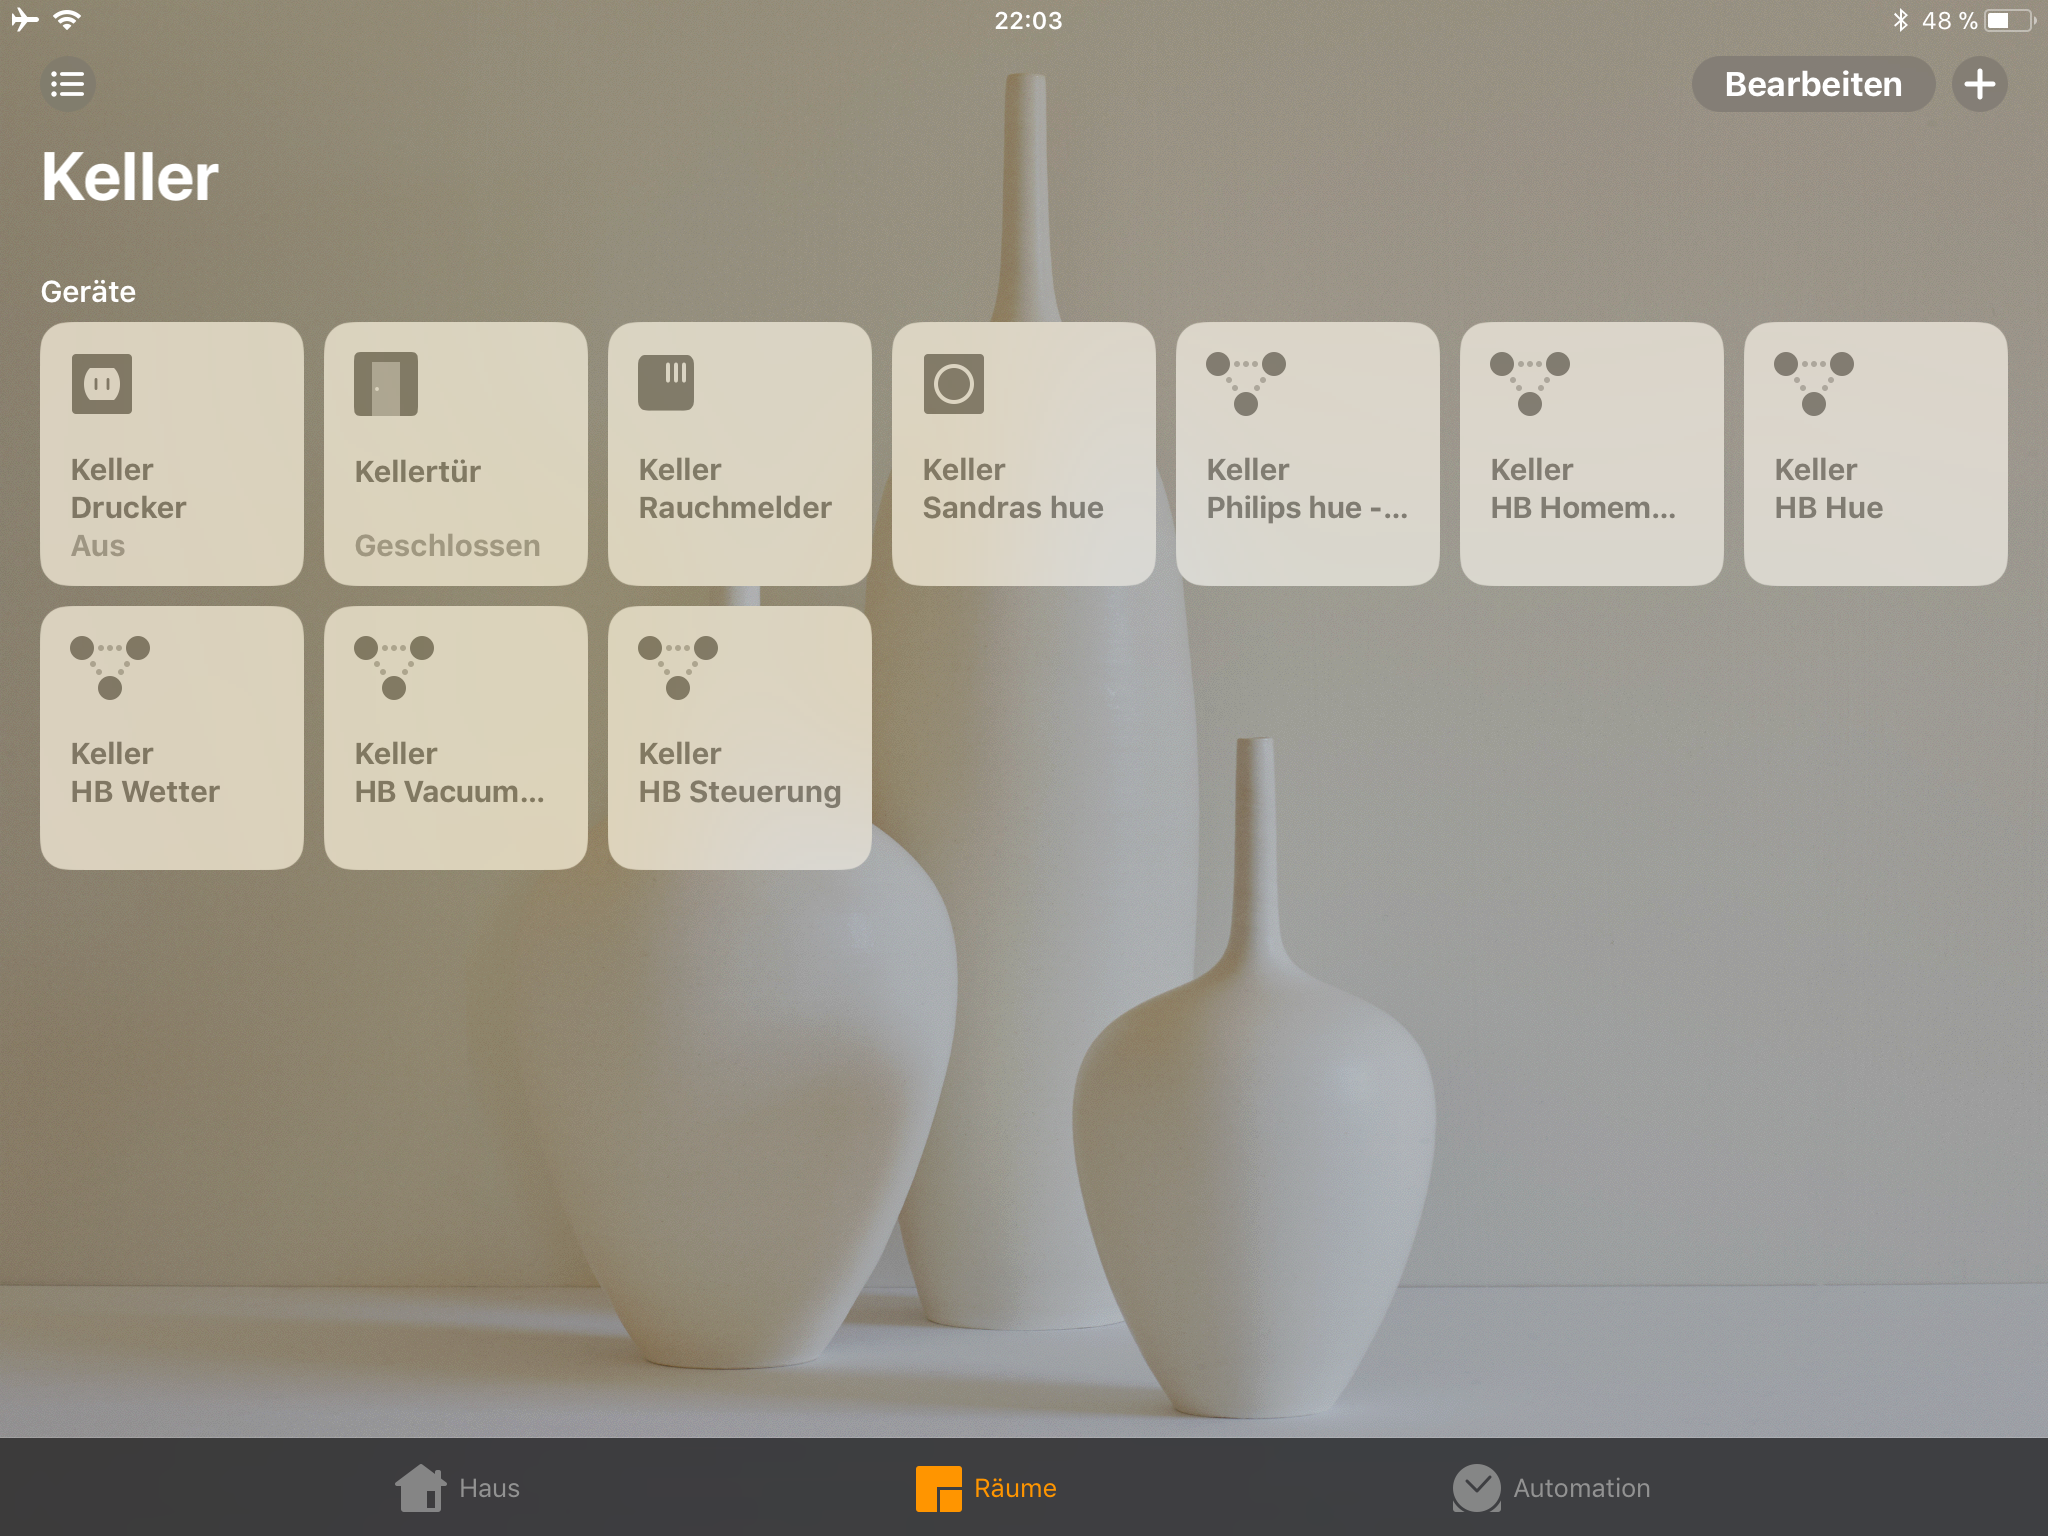Switch to the Räume tab
Viewport: 2048px width, 1536px height.
(x=986, y=1488)
